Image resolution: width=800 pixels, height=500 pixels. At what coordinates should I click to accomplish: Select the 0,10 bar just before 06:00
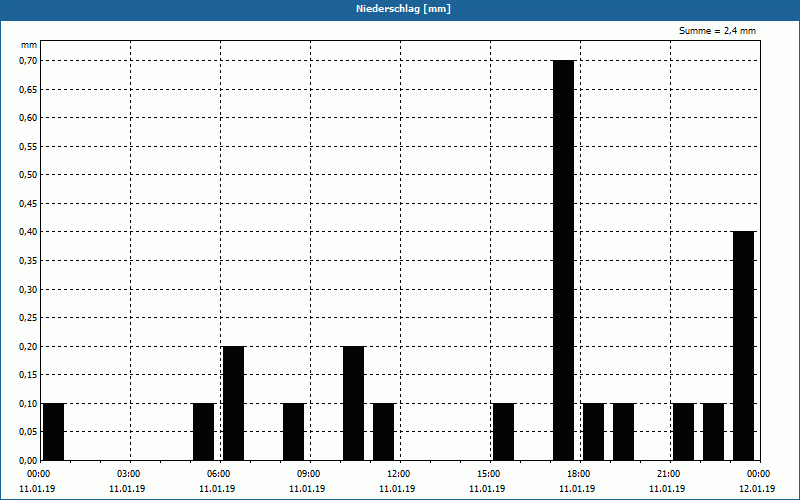click(204, 432)
